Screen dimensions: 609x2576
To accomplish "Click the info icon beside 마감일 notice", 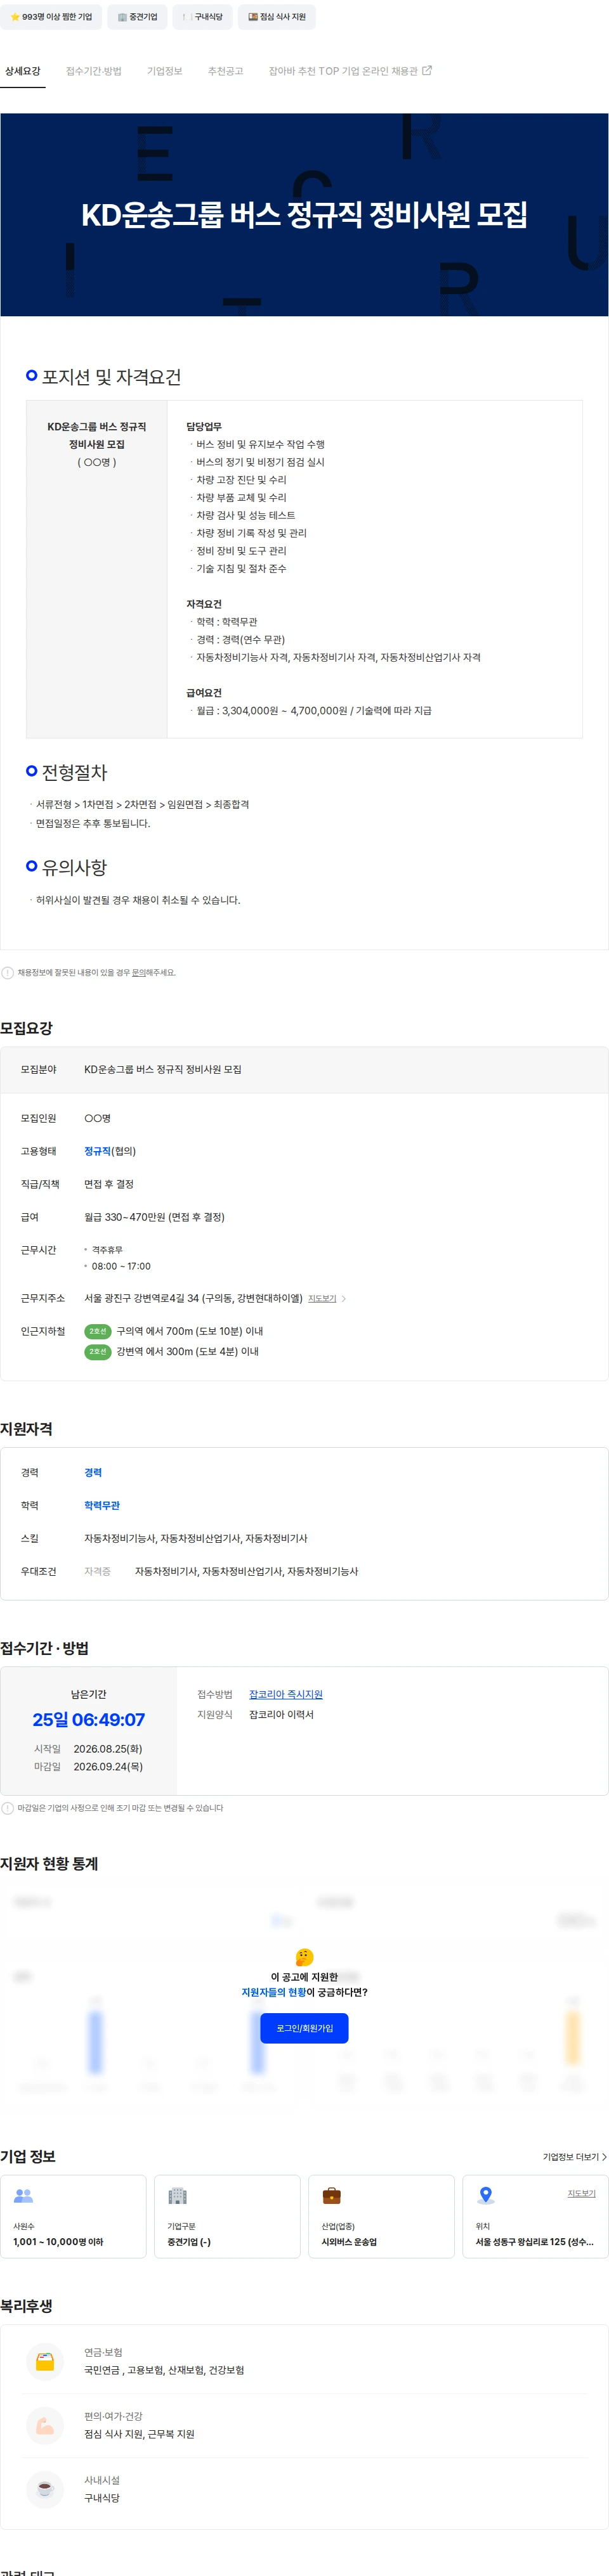I will 8,1808.
